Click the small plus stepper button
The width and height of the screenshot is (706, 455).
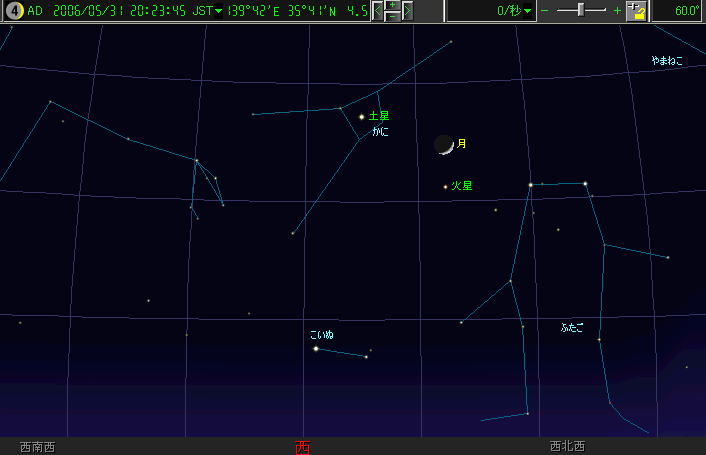coord(392,6)
